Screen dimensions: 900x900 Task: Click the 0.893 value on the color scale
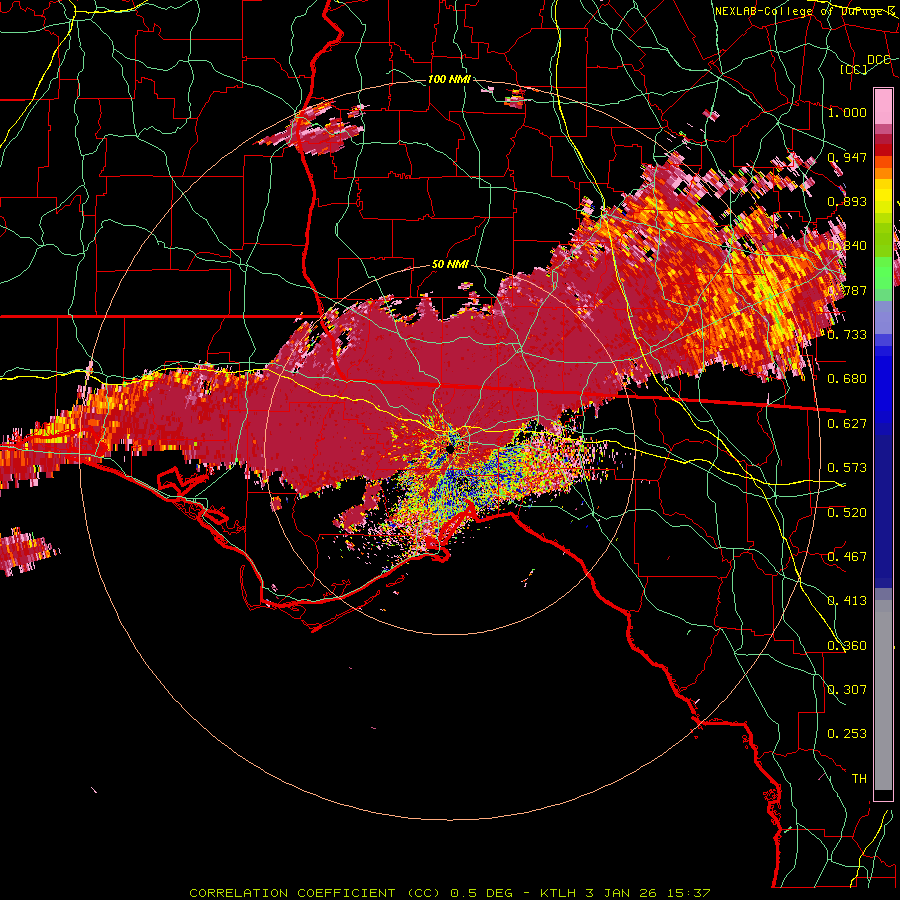point(847,201)
